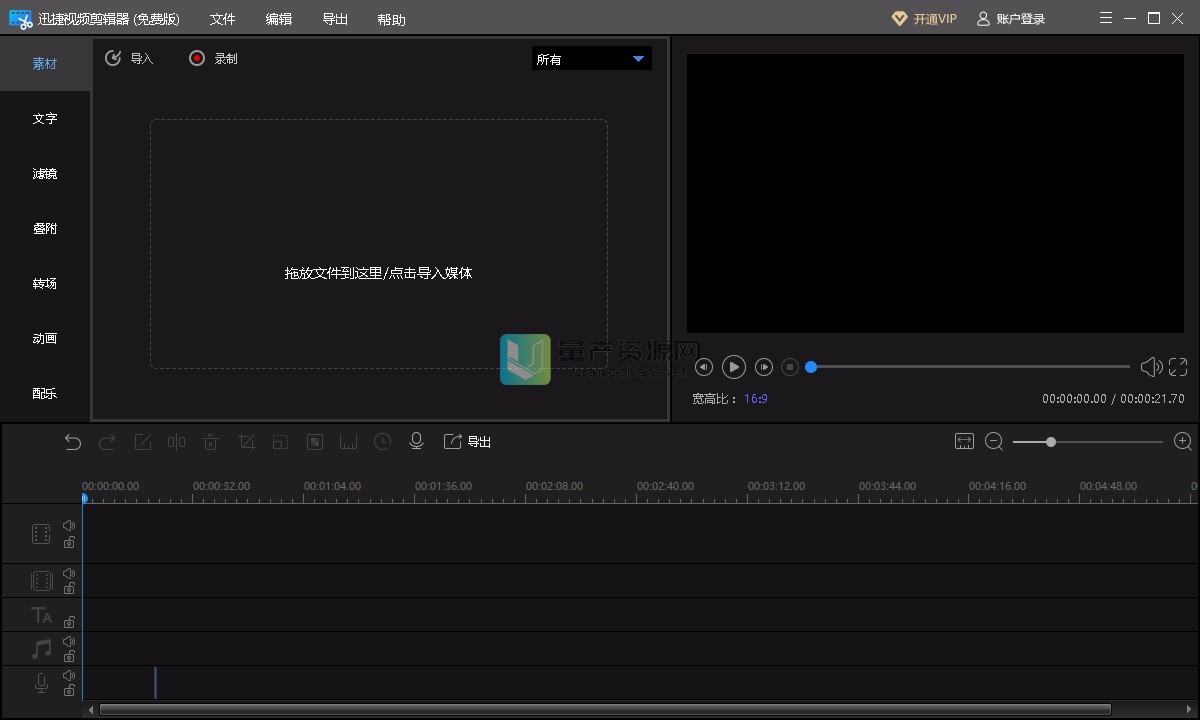Mute the voiceover track

pyautogui.click(x=69, y=676)
